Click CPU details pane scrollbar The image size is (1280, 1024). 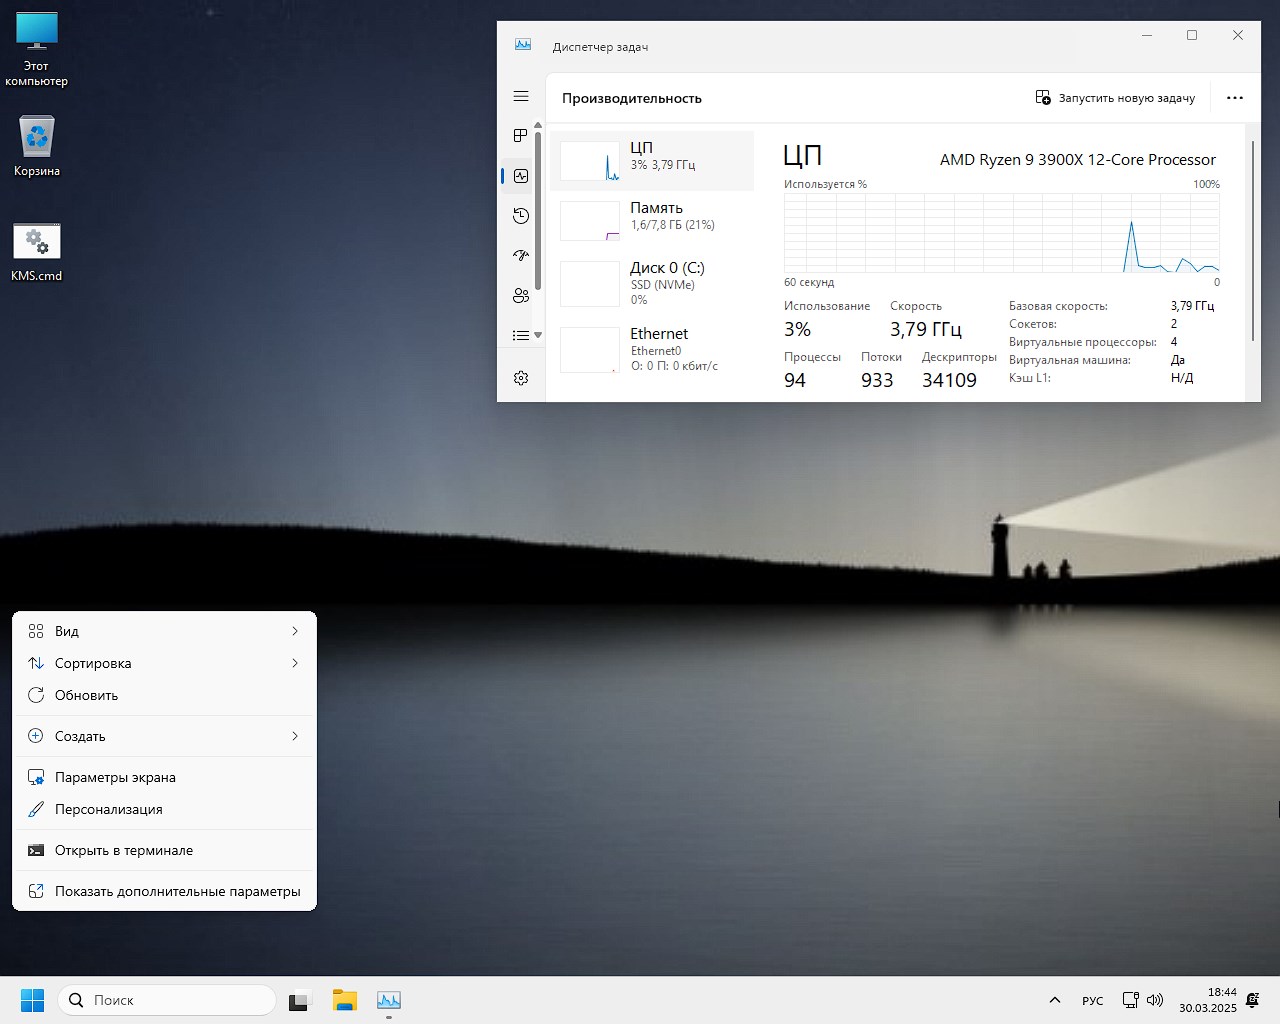click(x=1253, y=241)
